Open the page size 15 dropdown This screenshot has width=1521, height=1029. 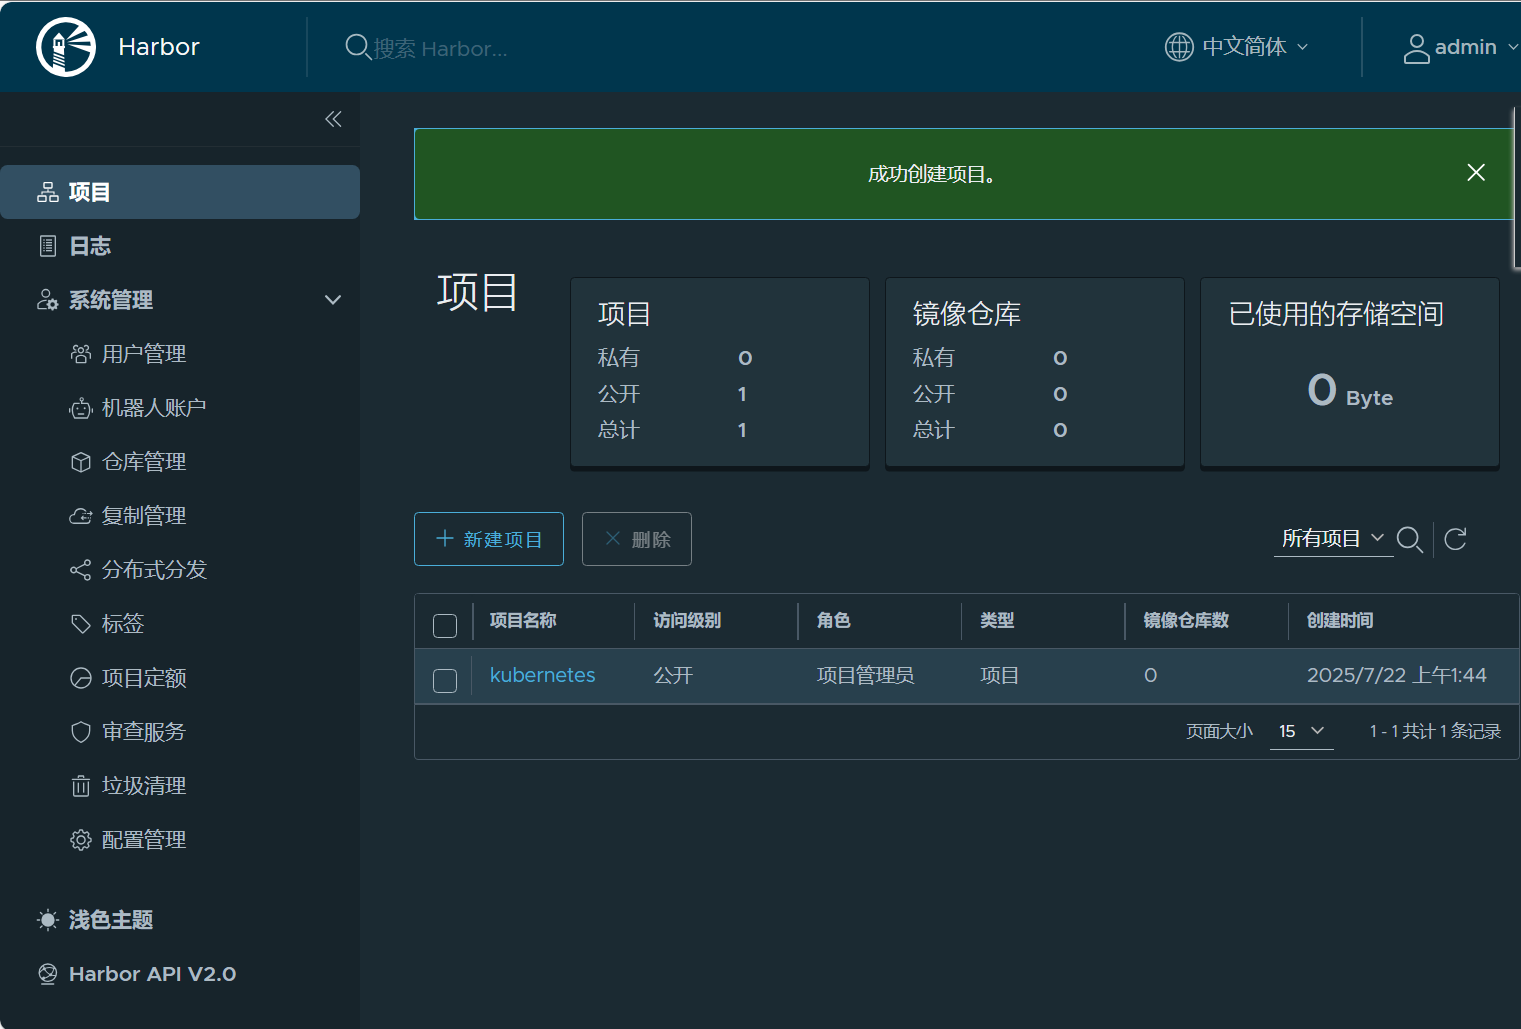1301,731
